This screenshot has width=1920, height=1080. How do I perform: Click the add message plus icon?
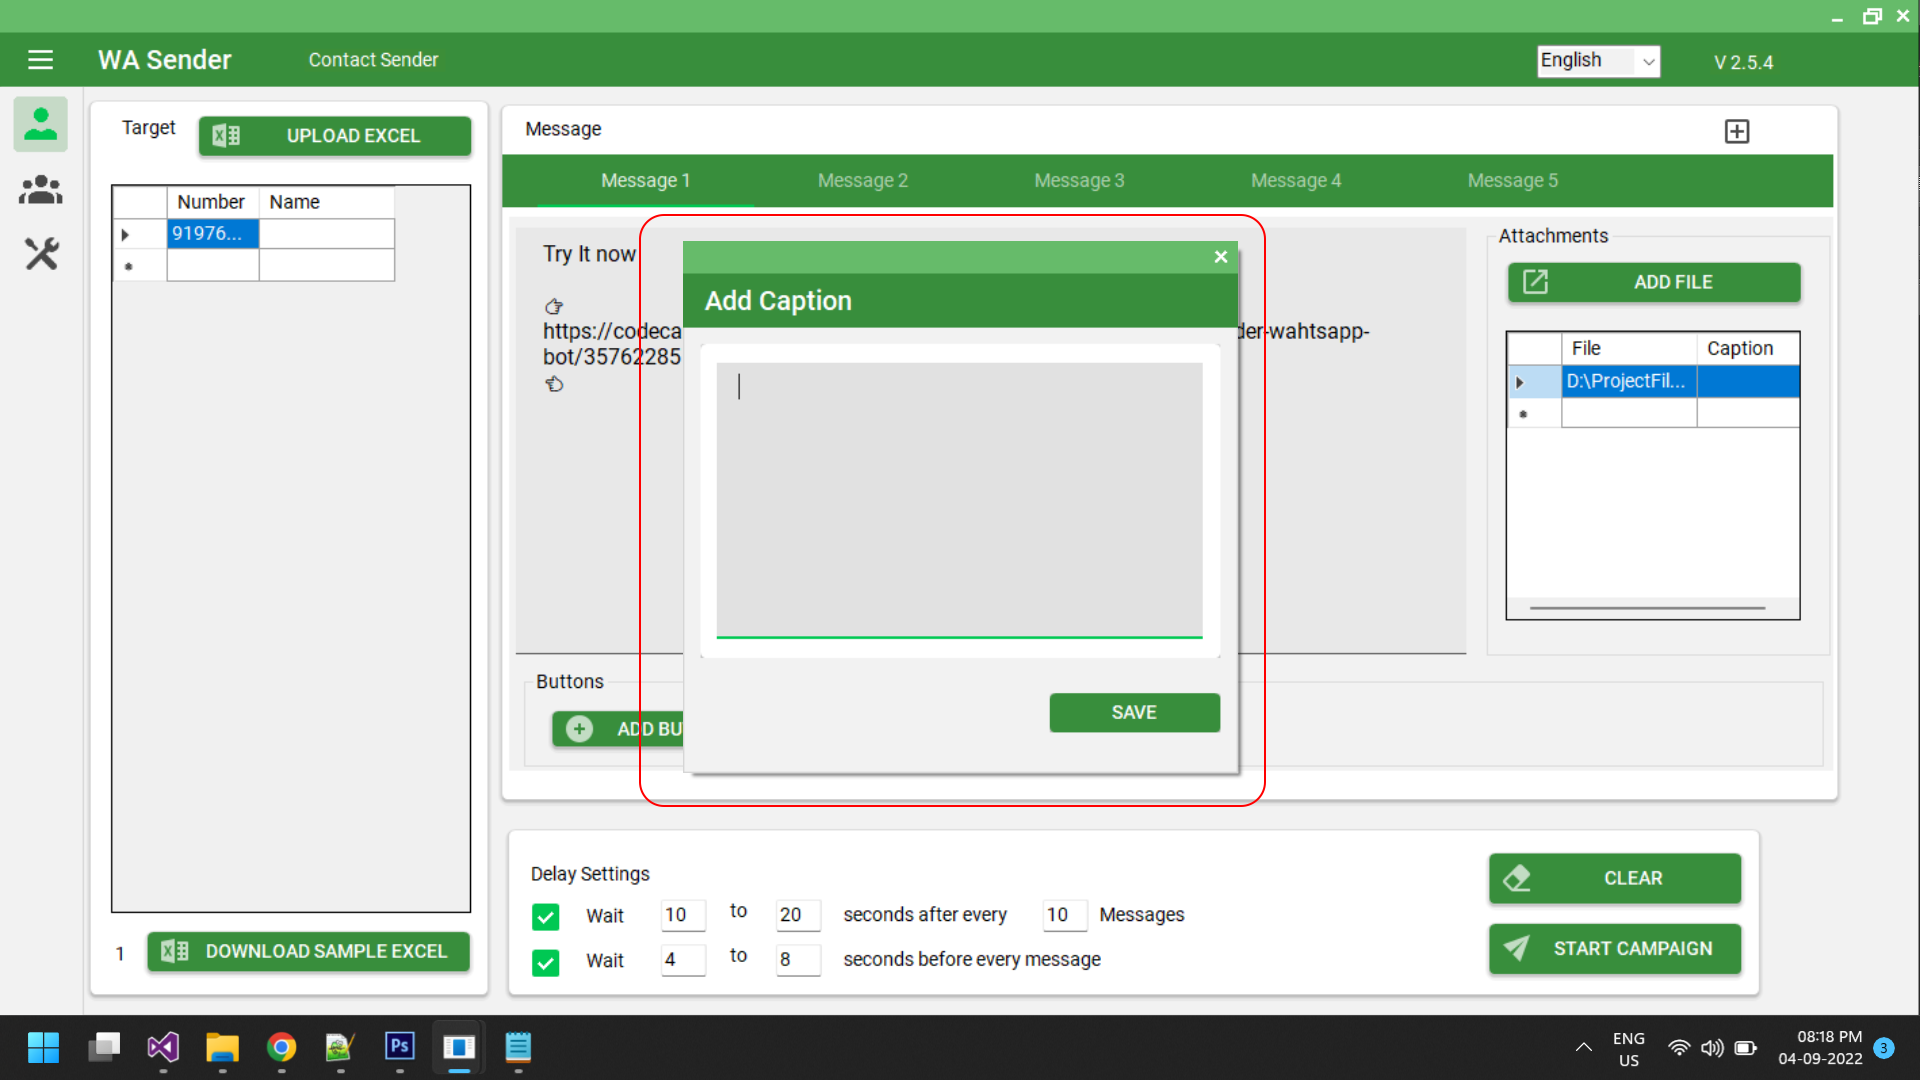tap(1737, 131)
